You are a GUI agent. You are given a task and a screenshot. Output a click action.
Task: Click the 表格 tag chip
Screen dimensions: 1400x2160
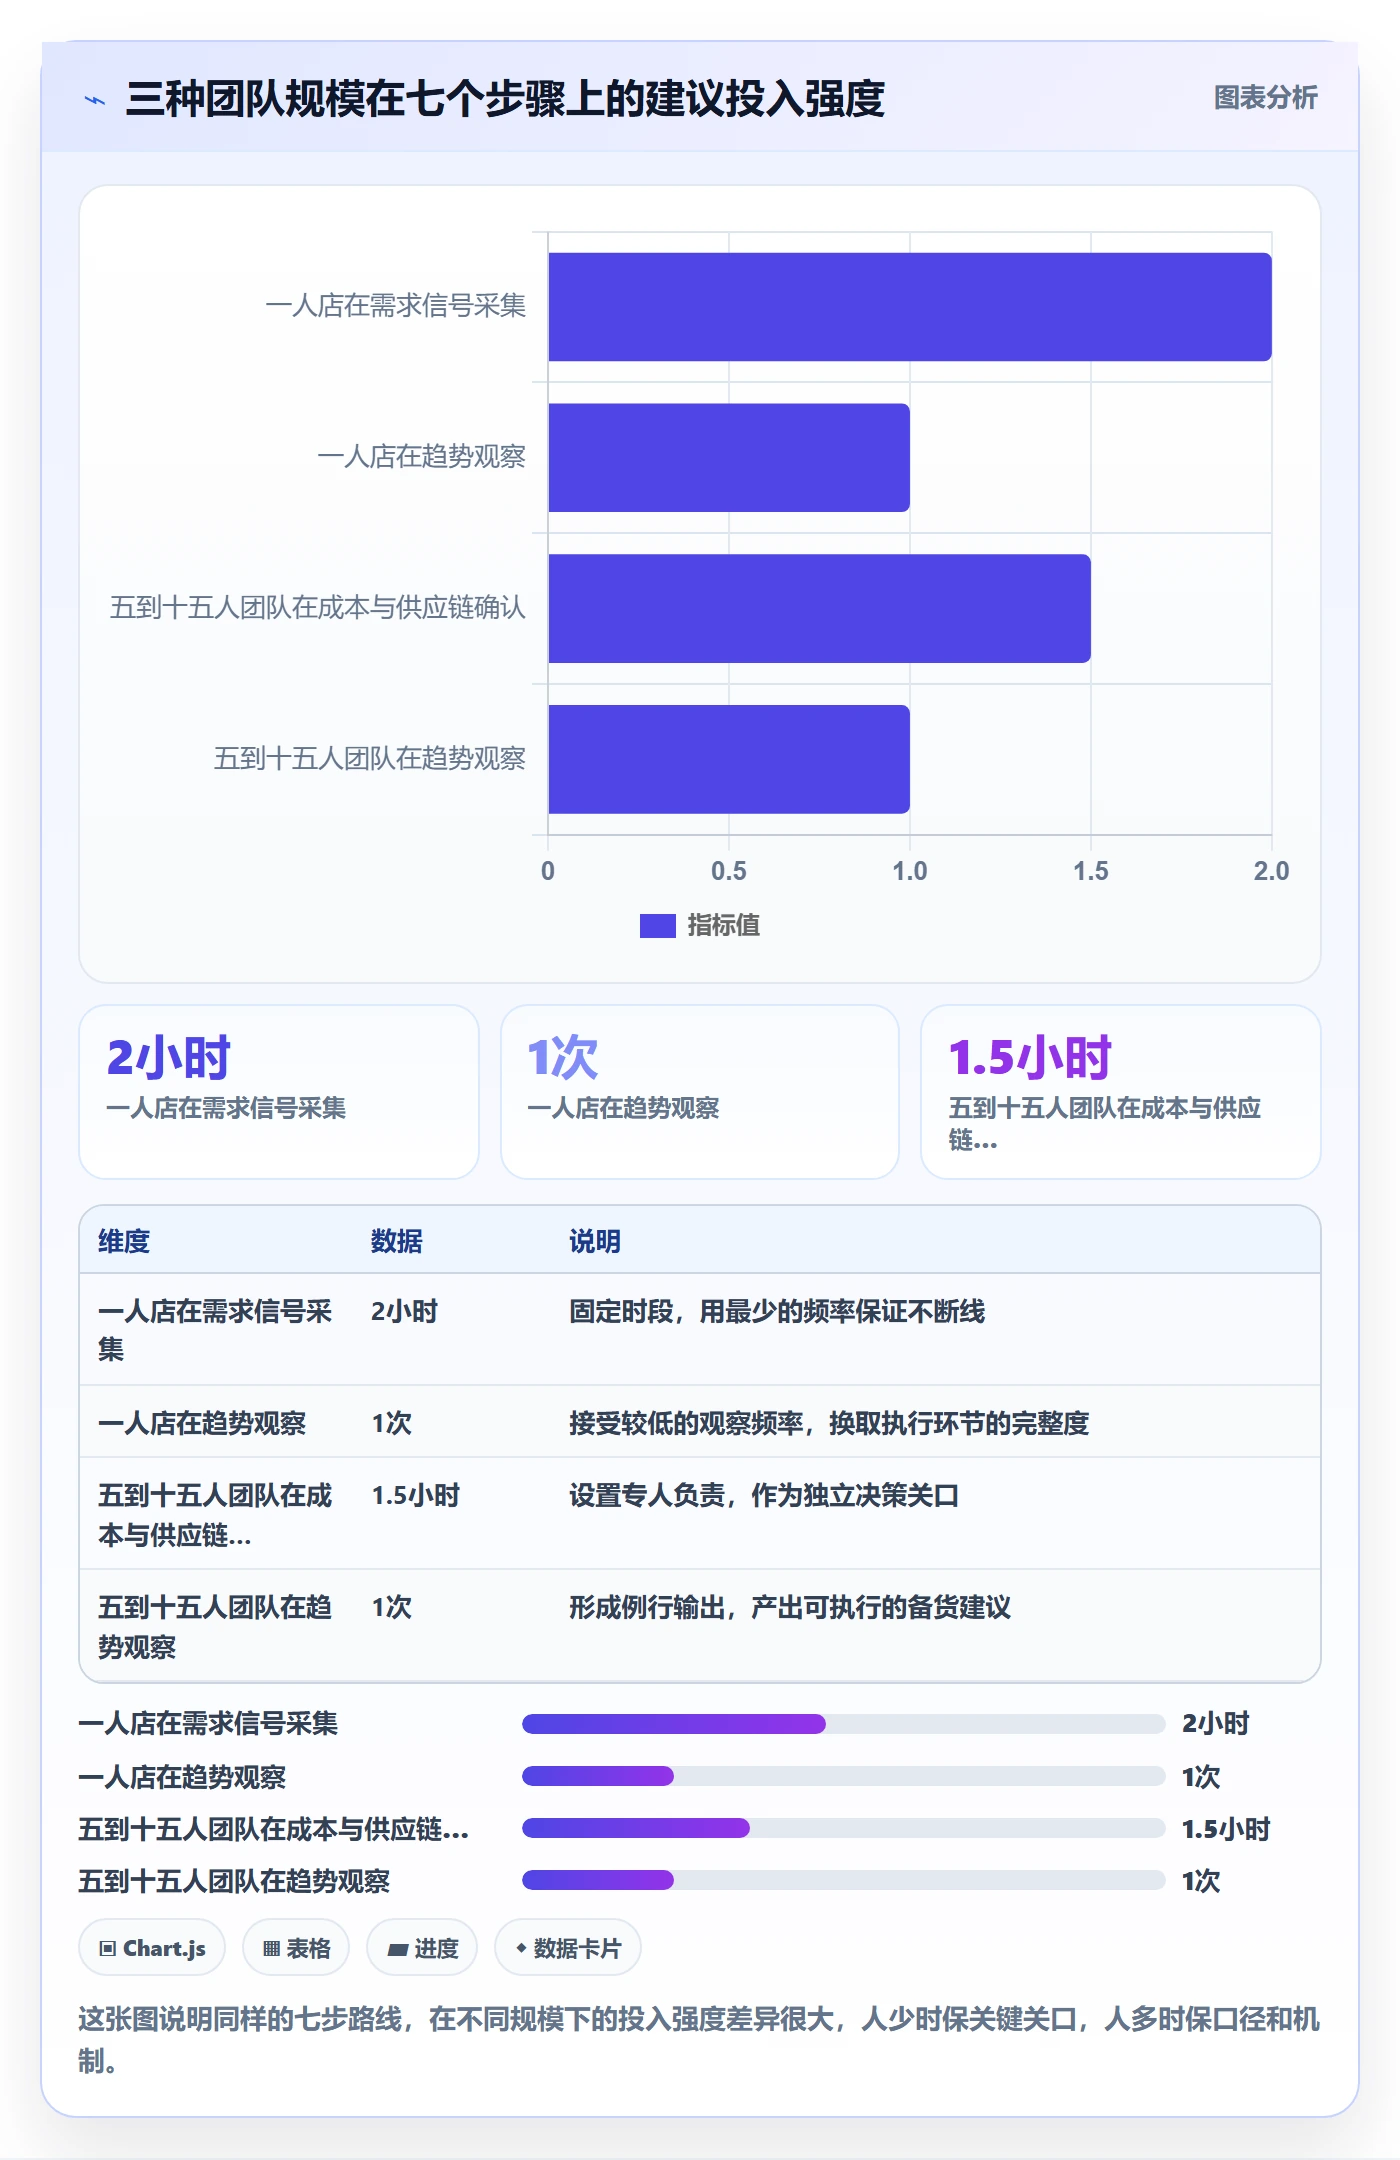[296, 1948]
